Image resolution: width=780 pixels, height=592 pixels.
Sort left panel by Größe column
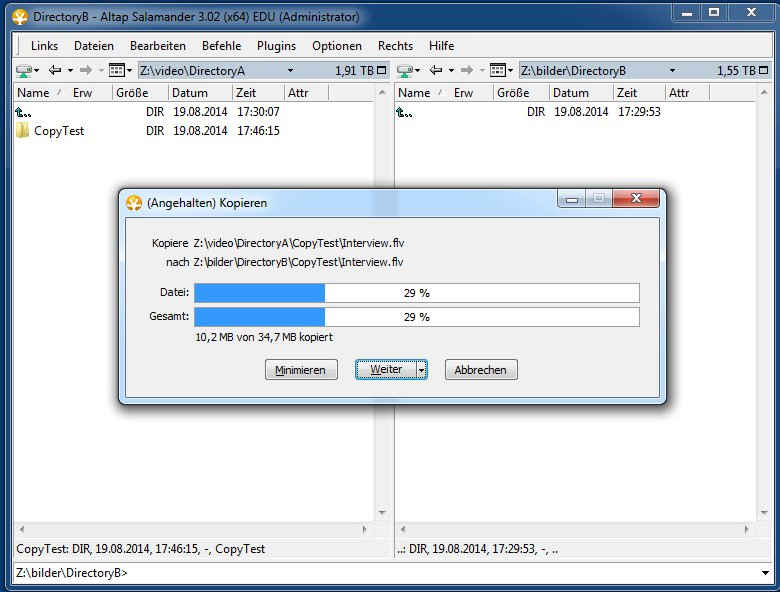tap(140, 93)
